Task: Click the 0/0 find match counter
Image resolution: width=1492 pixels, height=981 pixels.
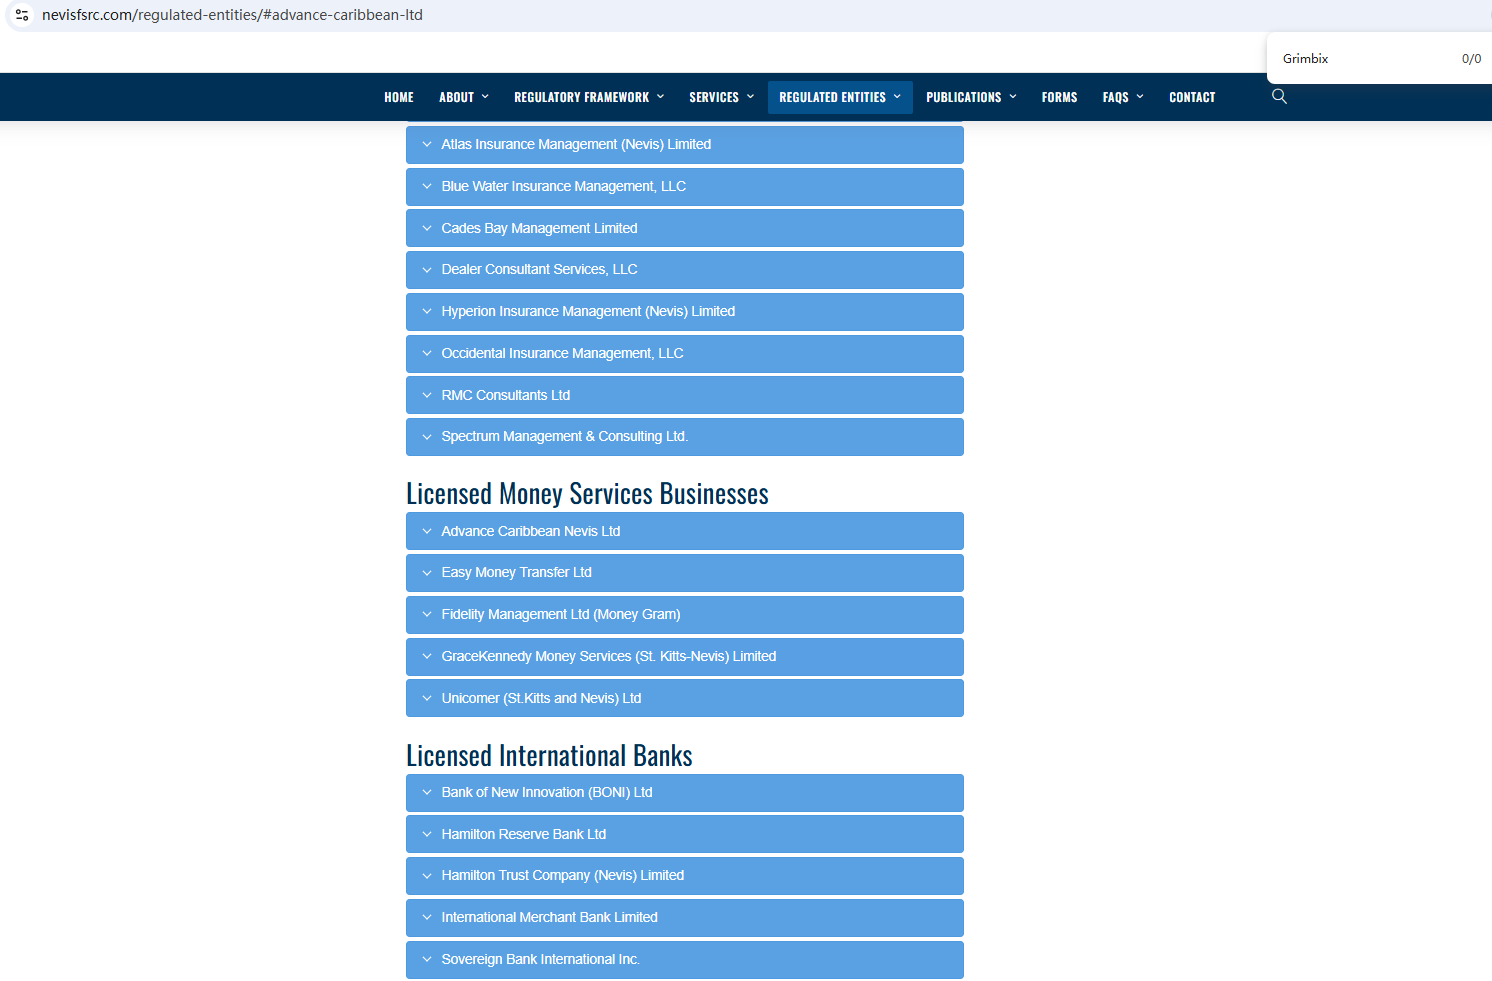Action: click(1471, 59)
